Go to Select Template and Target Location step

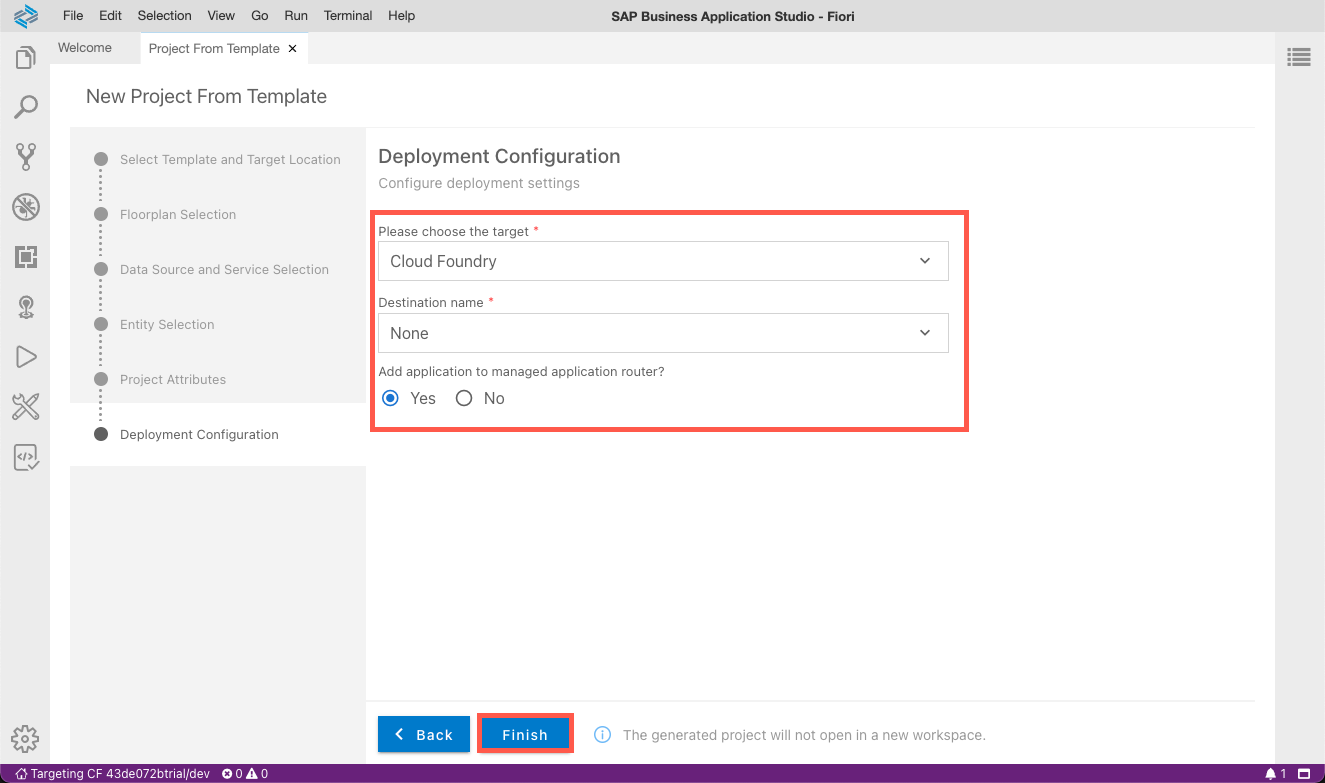point(230,160)
